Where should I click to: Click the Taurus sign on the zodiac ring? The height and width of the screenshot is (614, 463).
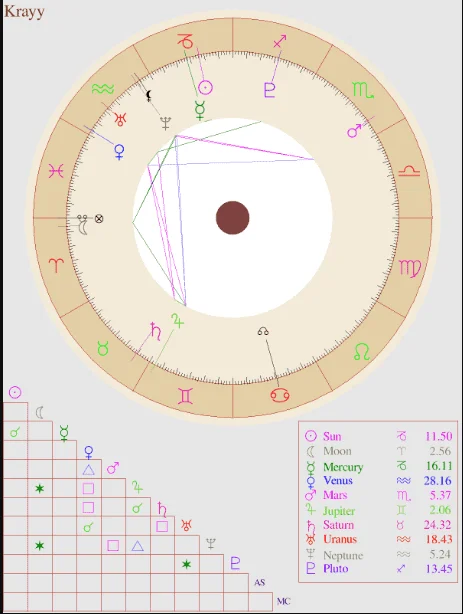click(103, 348)
